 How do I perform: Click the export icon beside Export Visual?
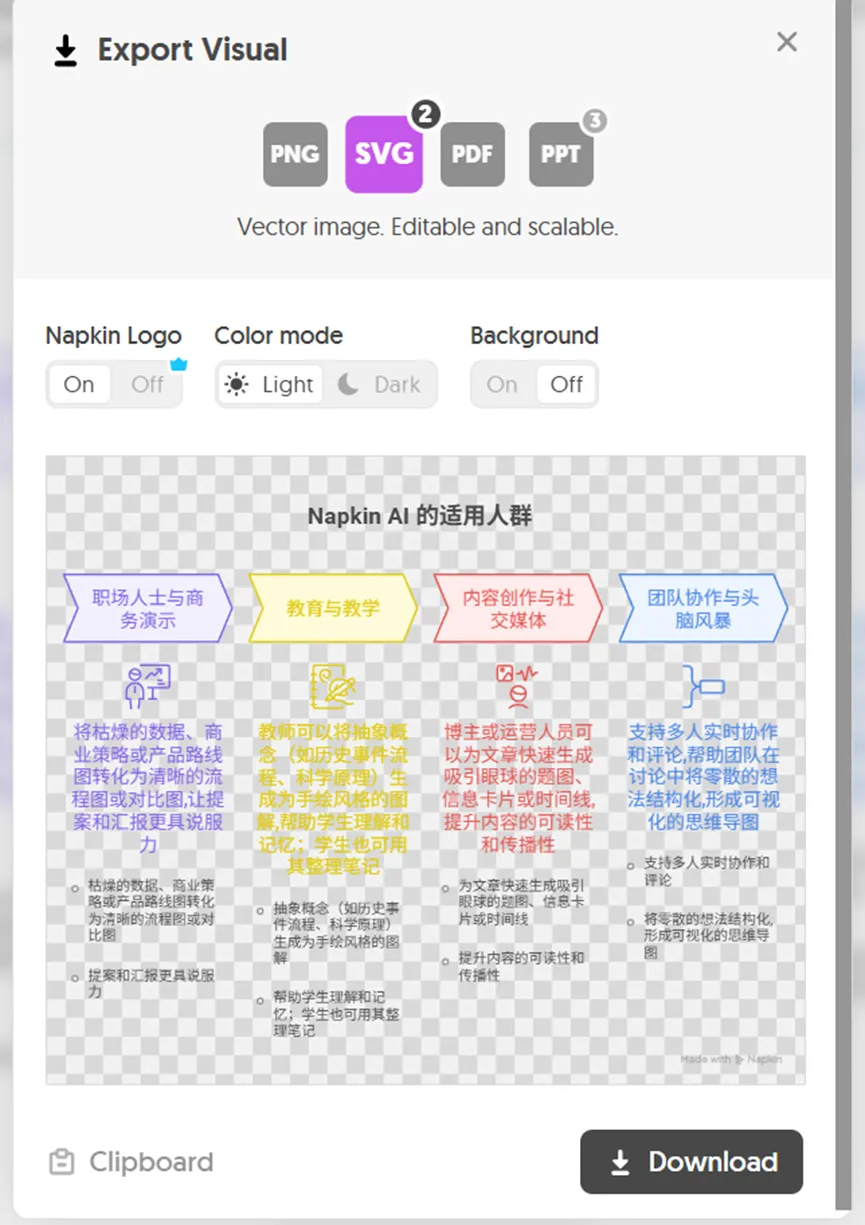65,51
